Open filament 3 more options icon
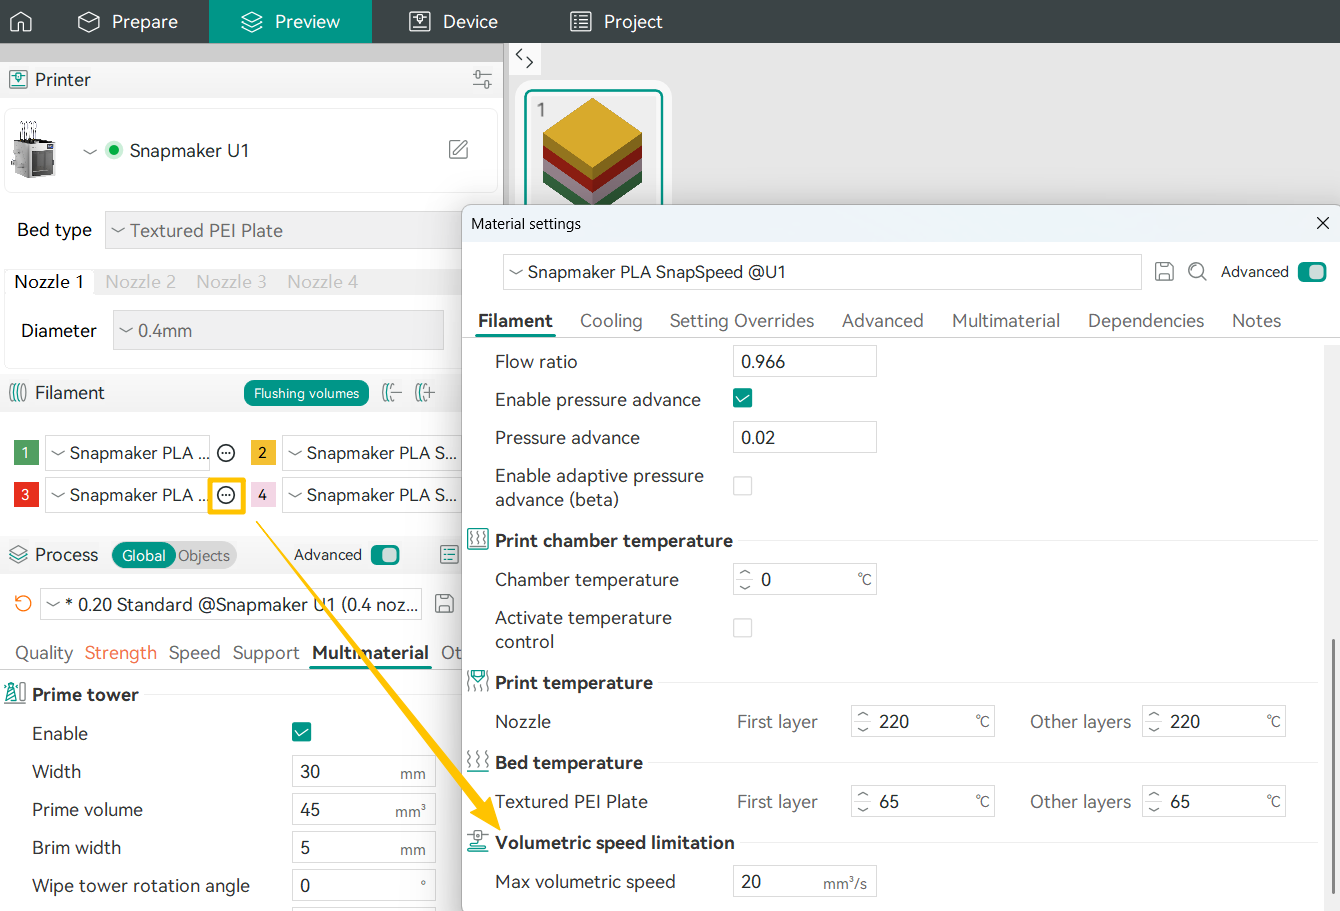1340x911 pixels. [x=227, y=495]
